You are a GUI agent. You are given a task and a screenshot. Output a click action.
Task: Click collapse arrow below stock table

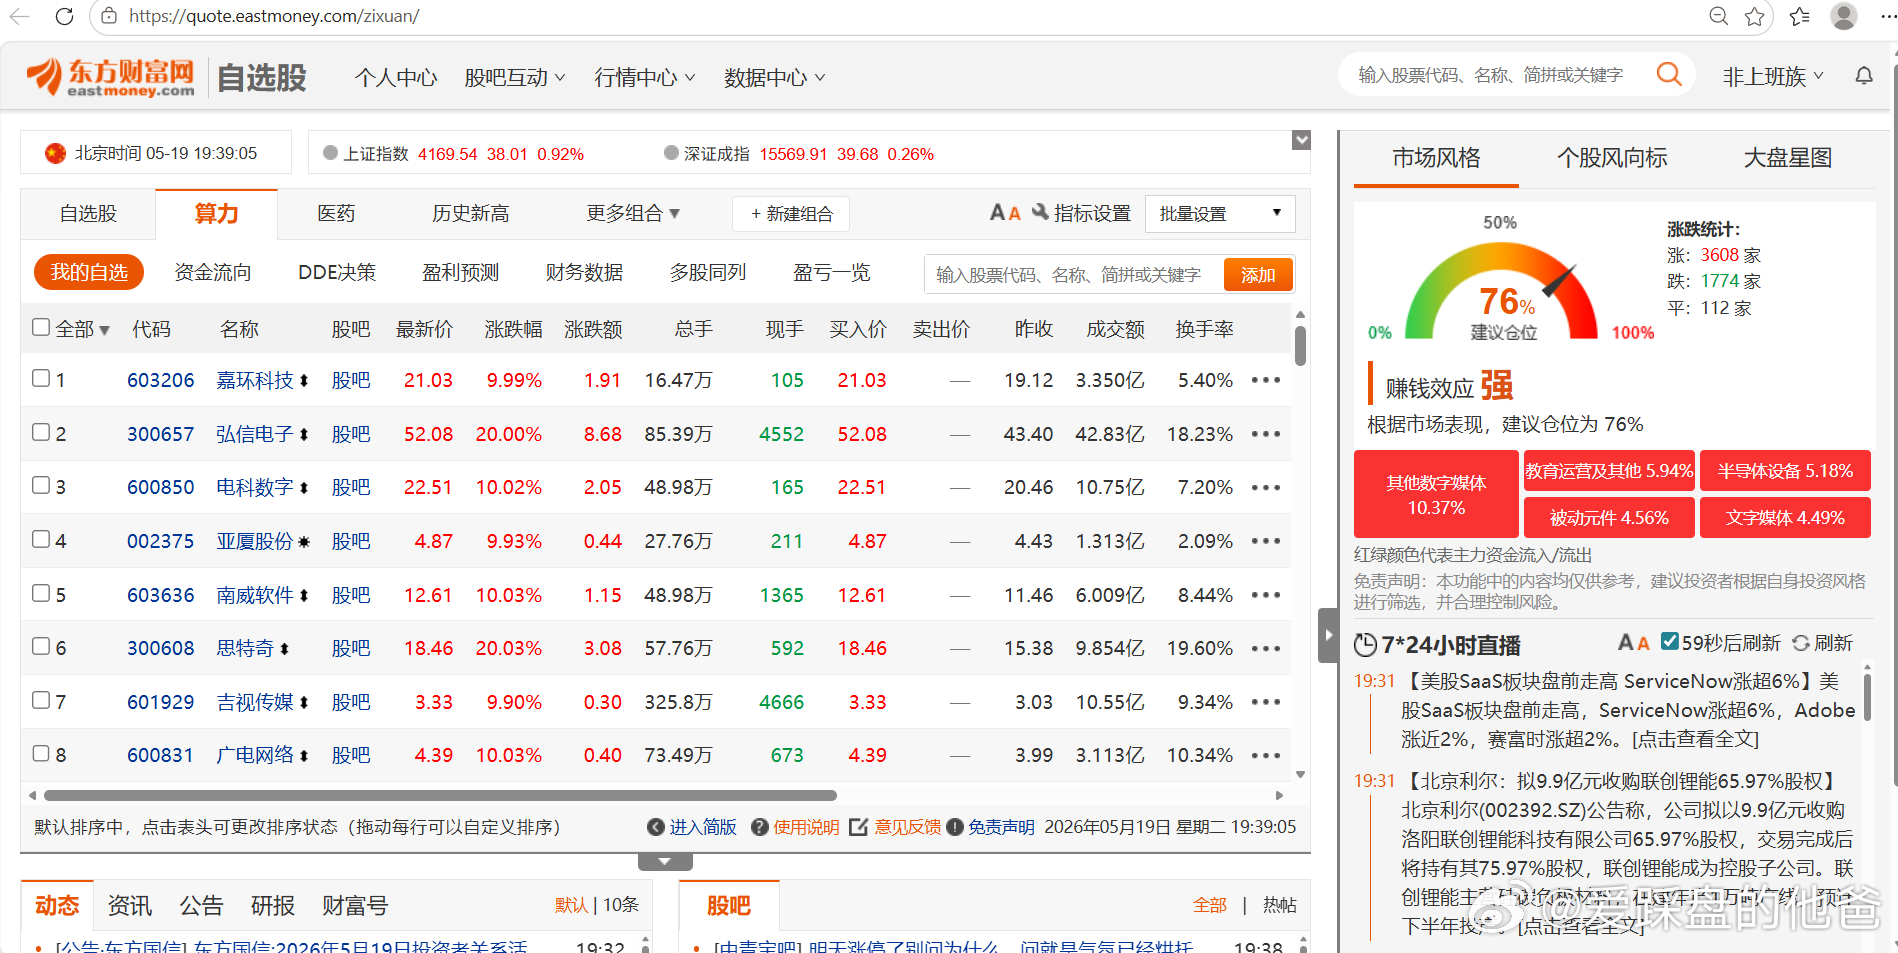point(665,862)
